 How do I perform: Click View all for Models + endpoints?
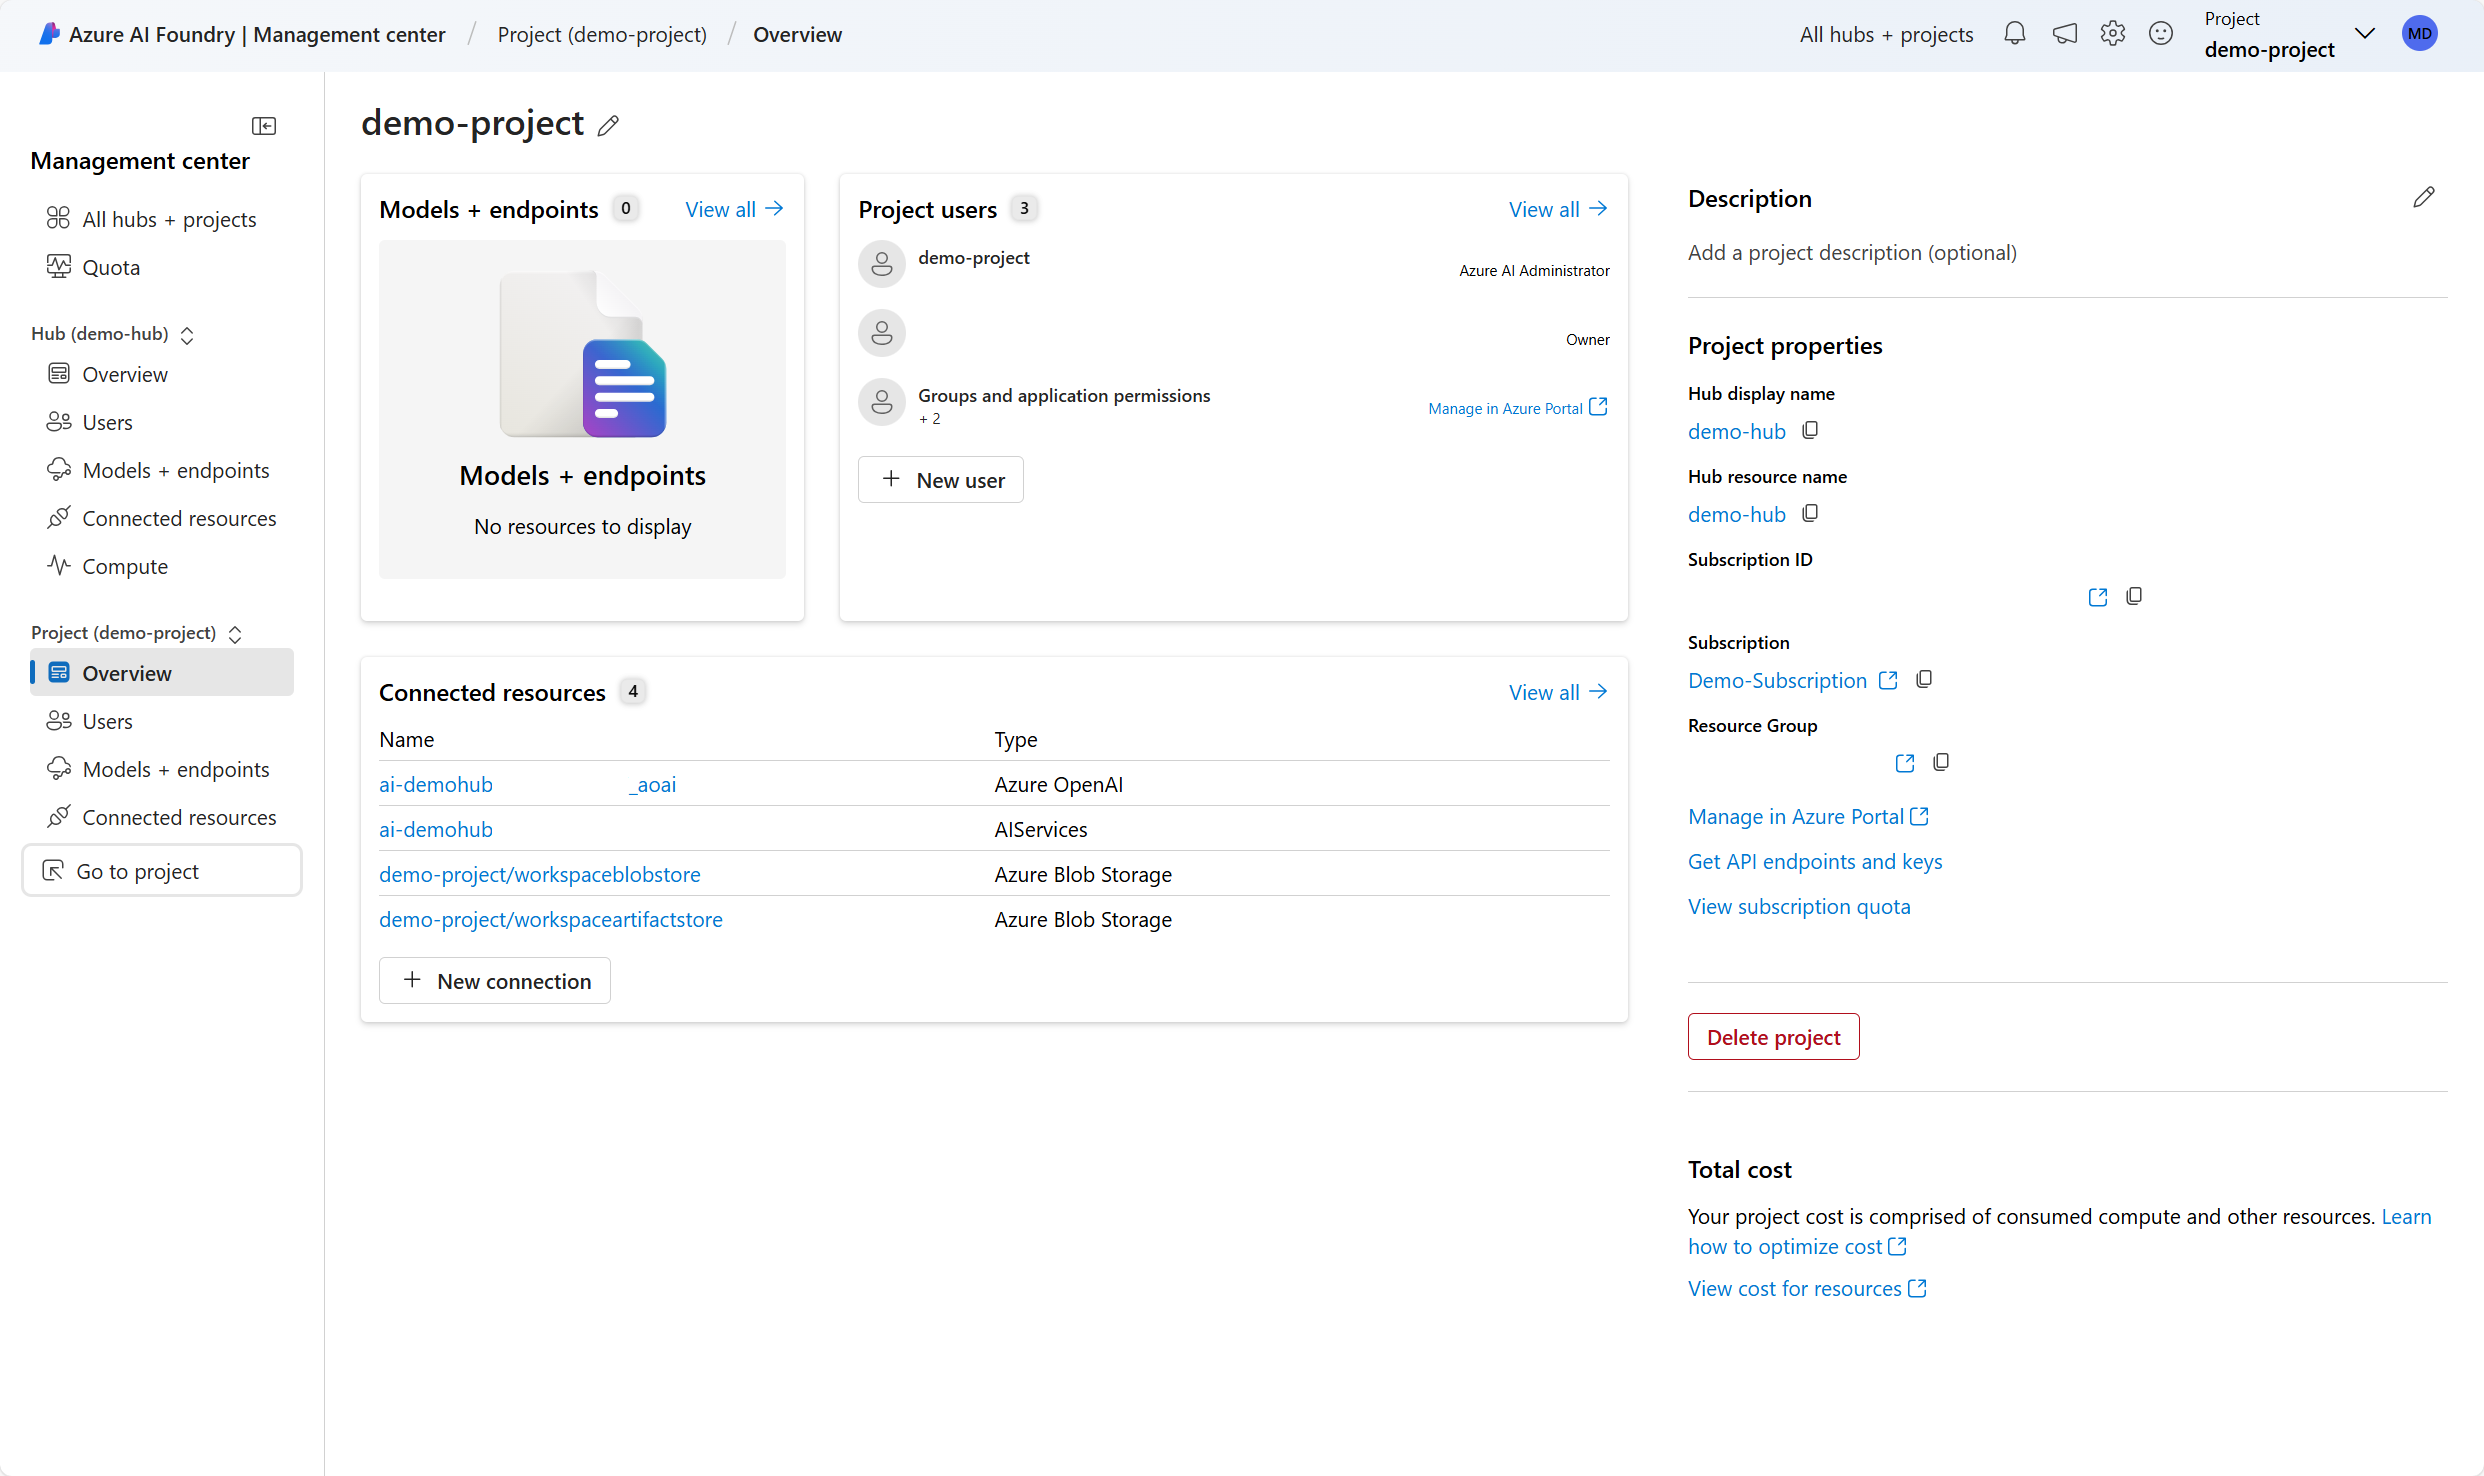point(733,209)
